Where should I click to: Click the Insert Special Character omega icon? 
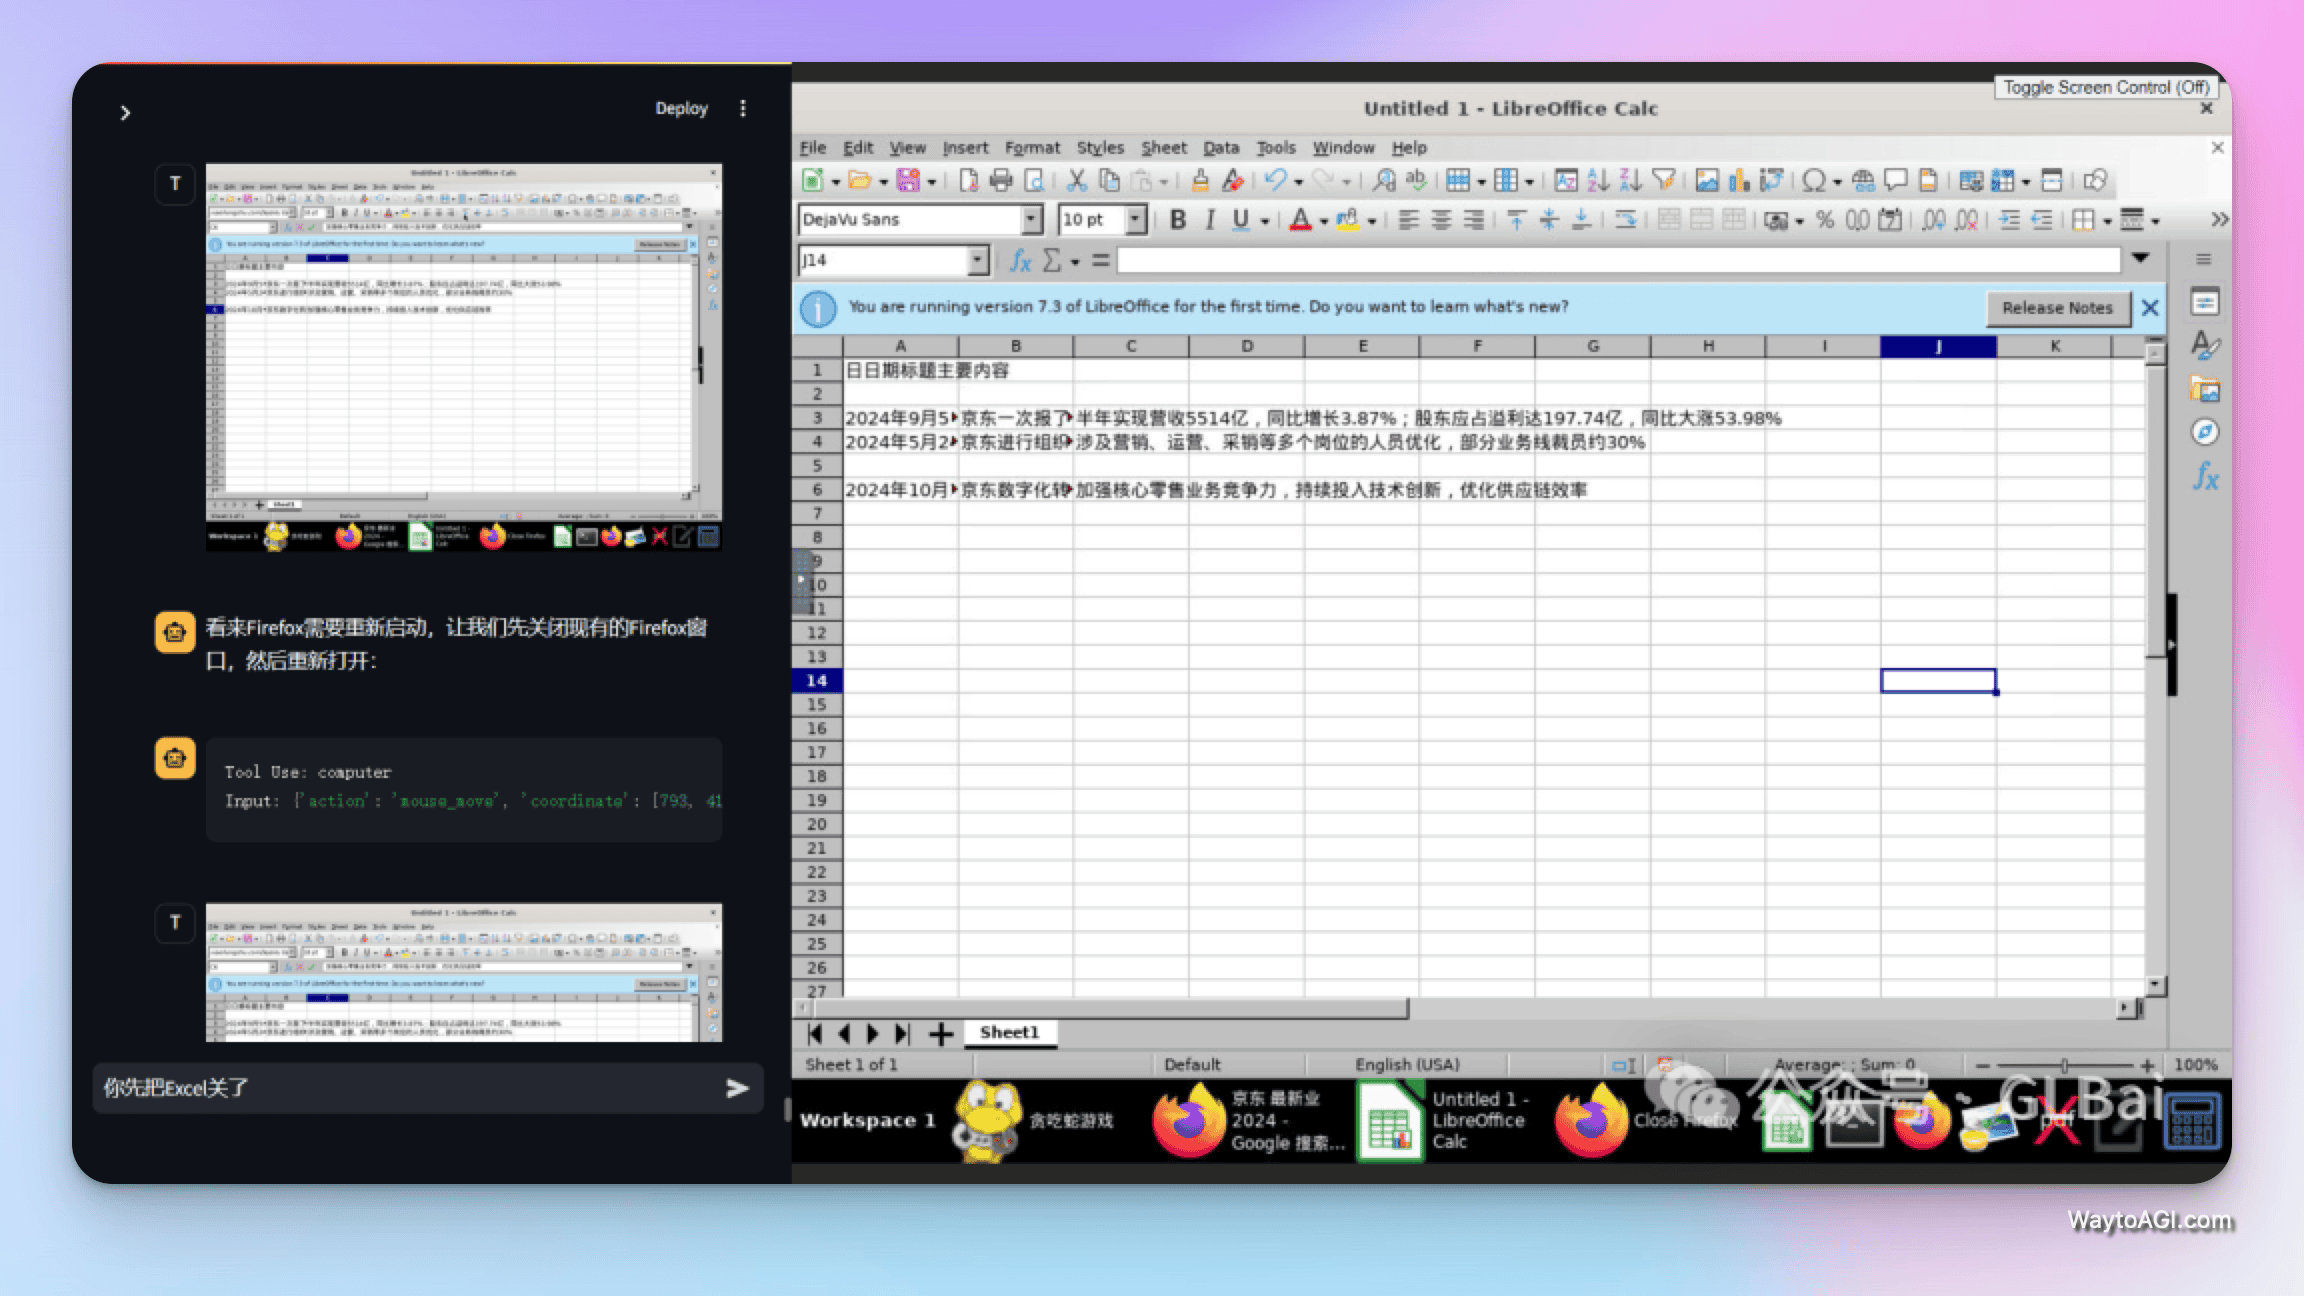click(1813, 180)
